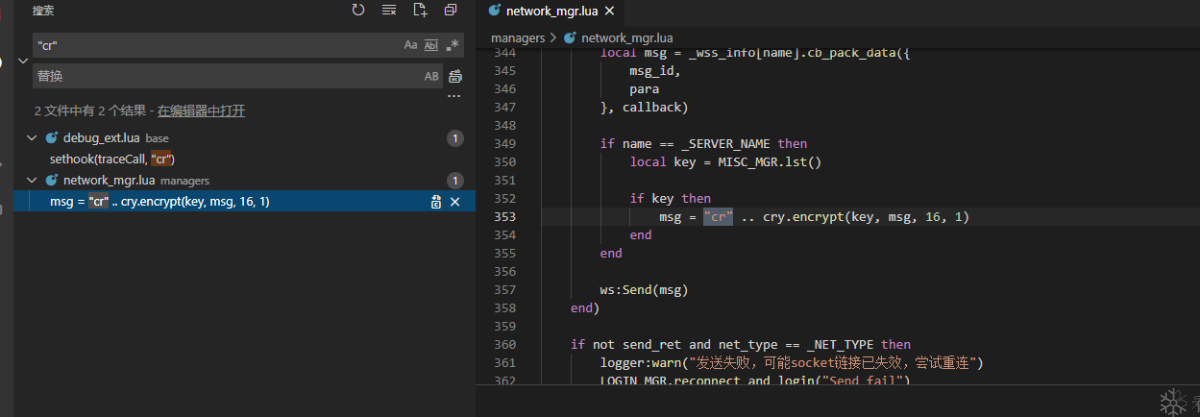Viewport: 1200px width, 417px height.
Task: Switch to network_mgr.lua editor tab
Action: (x=554, y=11)
